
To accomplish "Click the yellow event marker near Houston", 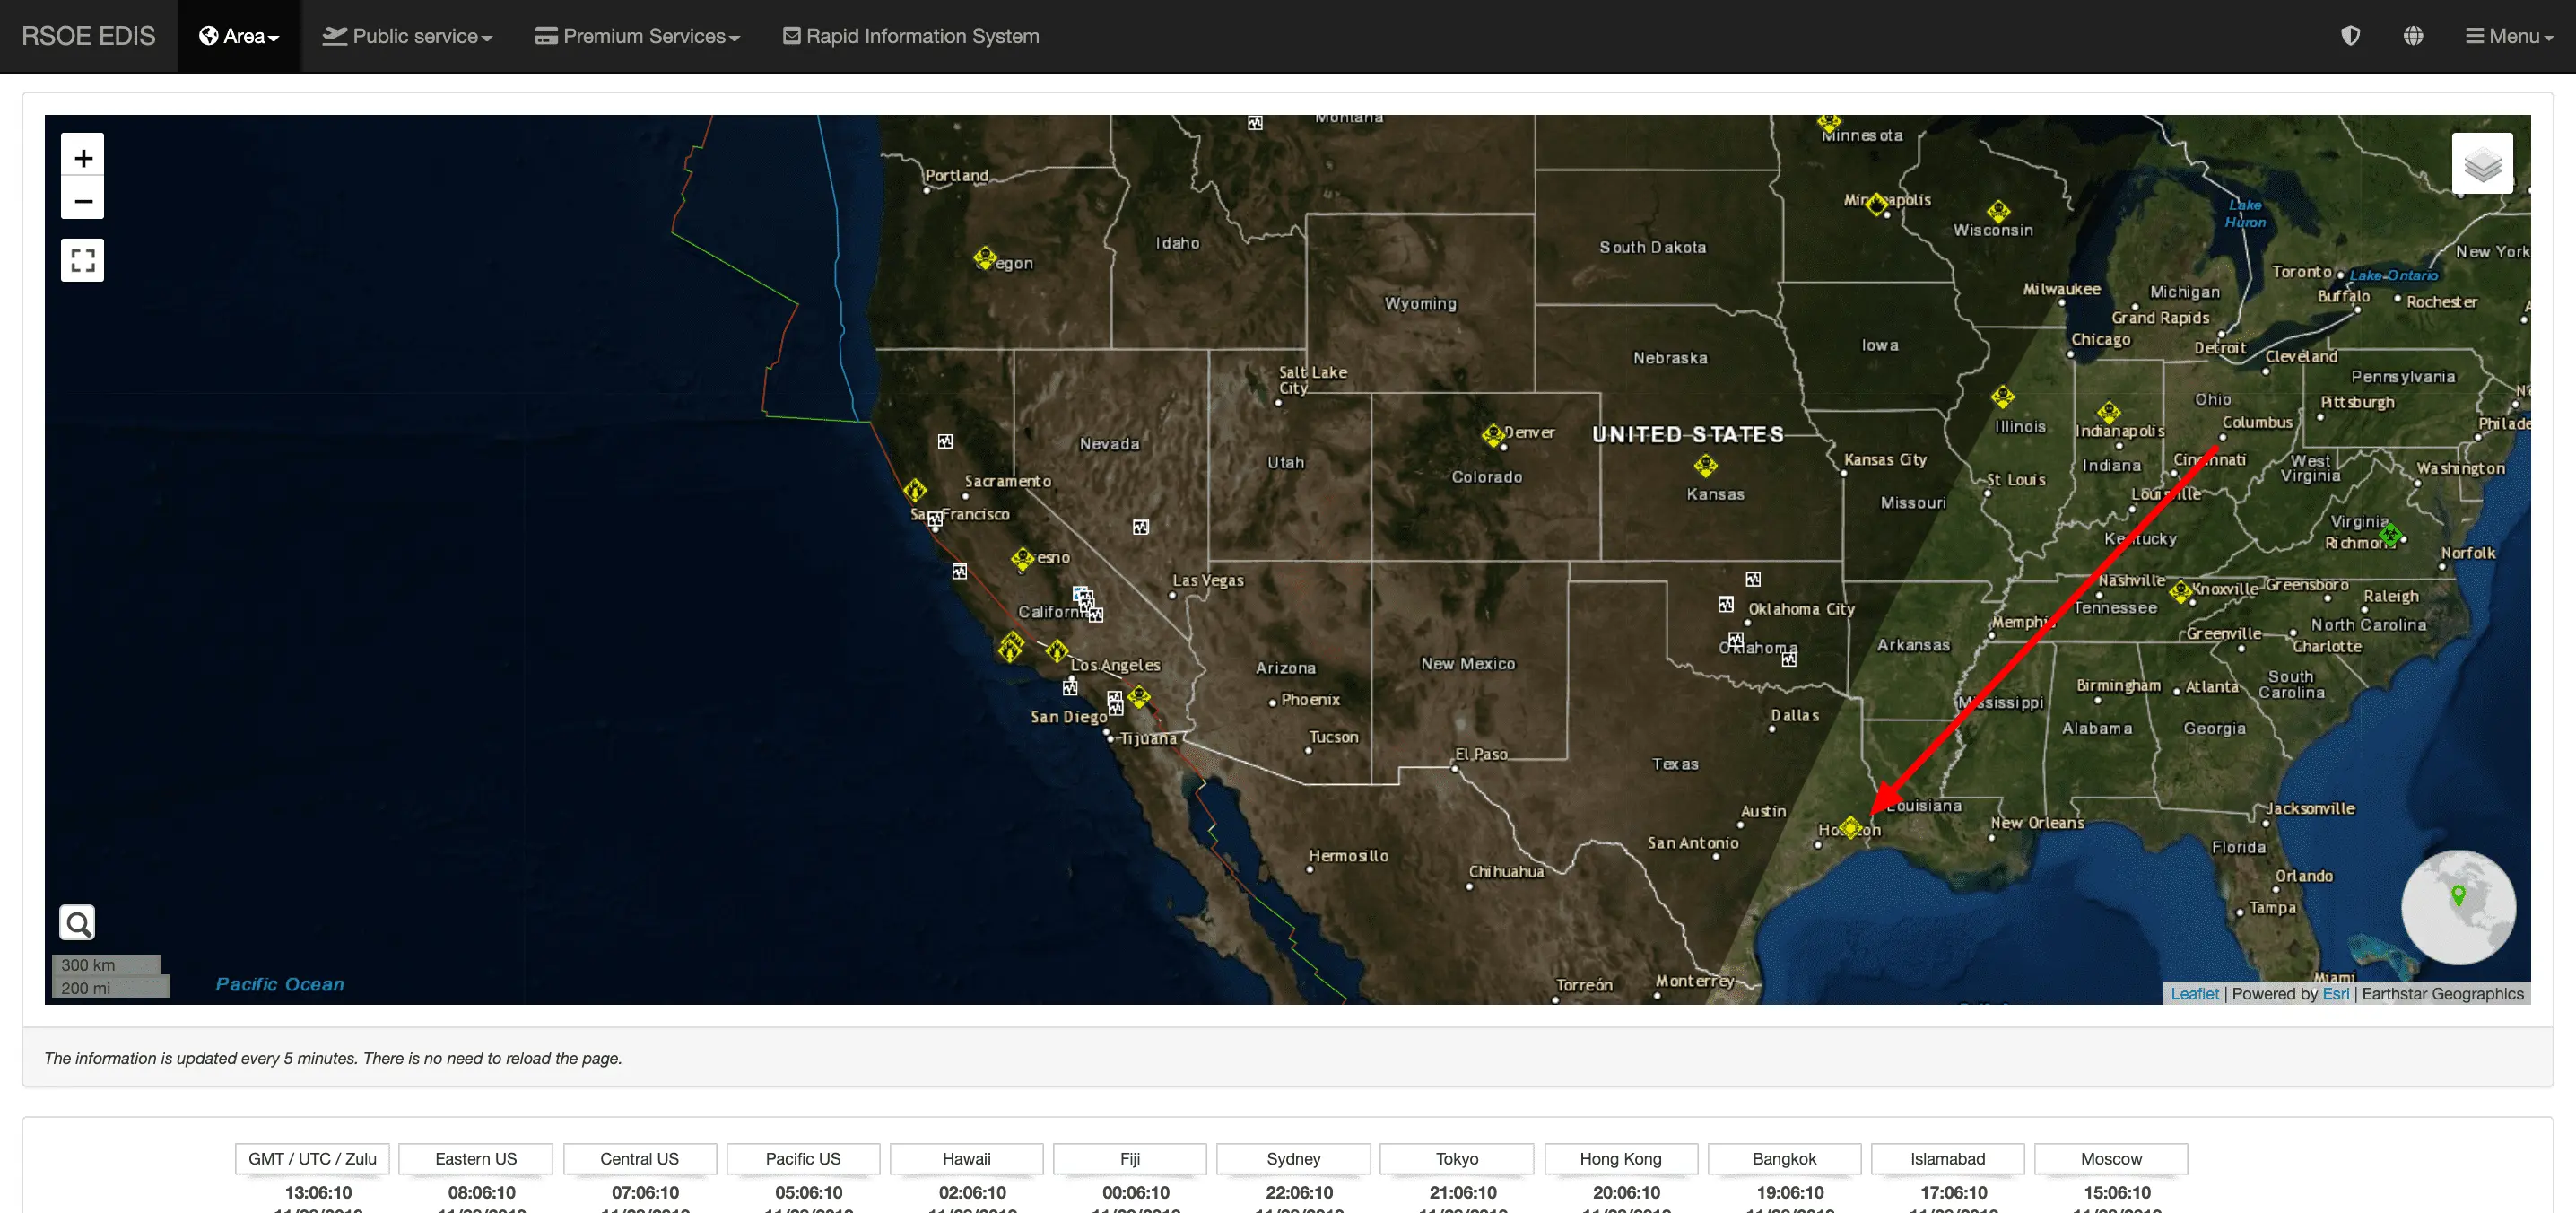I will click(x=1850, y=827).
